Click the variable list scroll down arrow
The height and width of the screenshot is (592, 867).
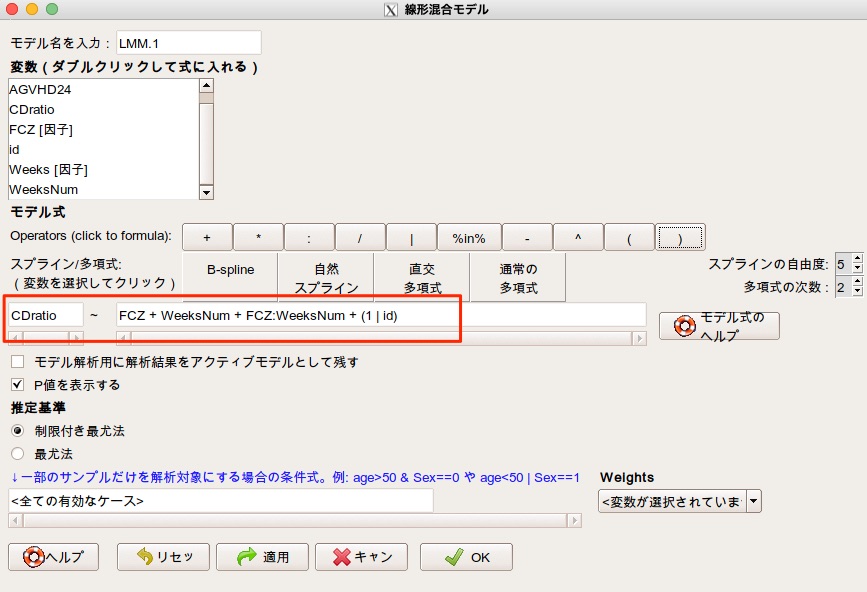[x=206, y=192]
